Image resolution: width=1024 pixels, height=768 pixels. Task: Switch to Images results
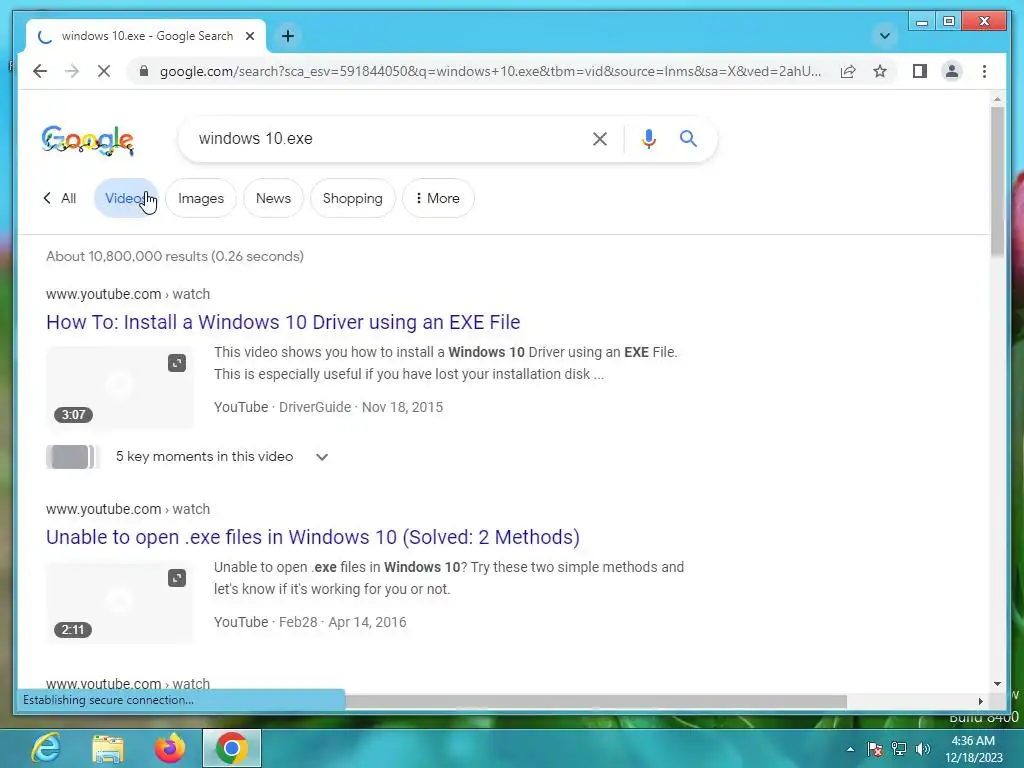point(200,198)
